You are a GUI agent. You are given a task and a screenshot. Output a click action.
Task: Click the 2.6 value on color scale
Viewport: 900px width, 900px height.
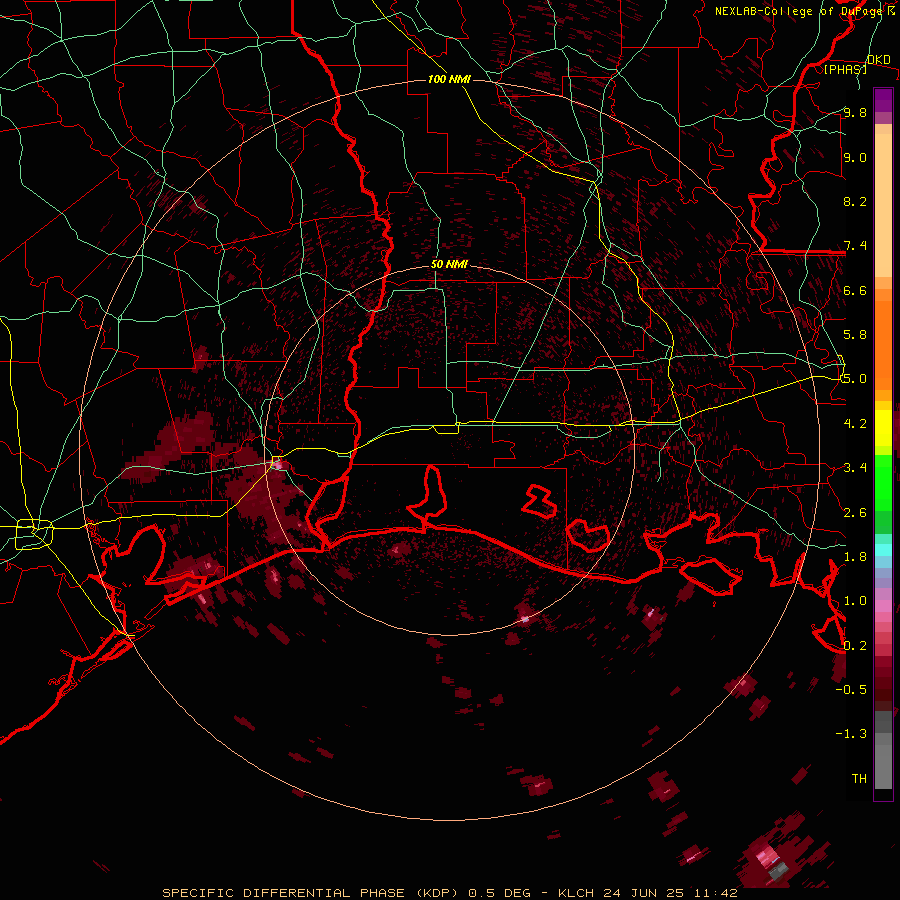855,512
